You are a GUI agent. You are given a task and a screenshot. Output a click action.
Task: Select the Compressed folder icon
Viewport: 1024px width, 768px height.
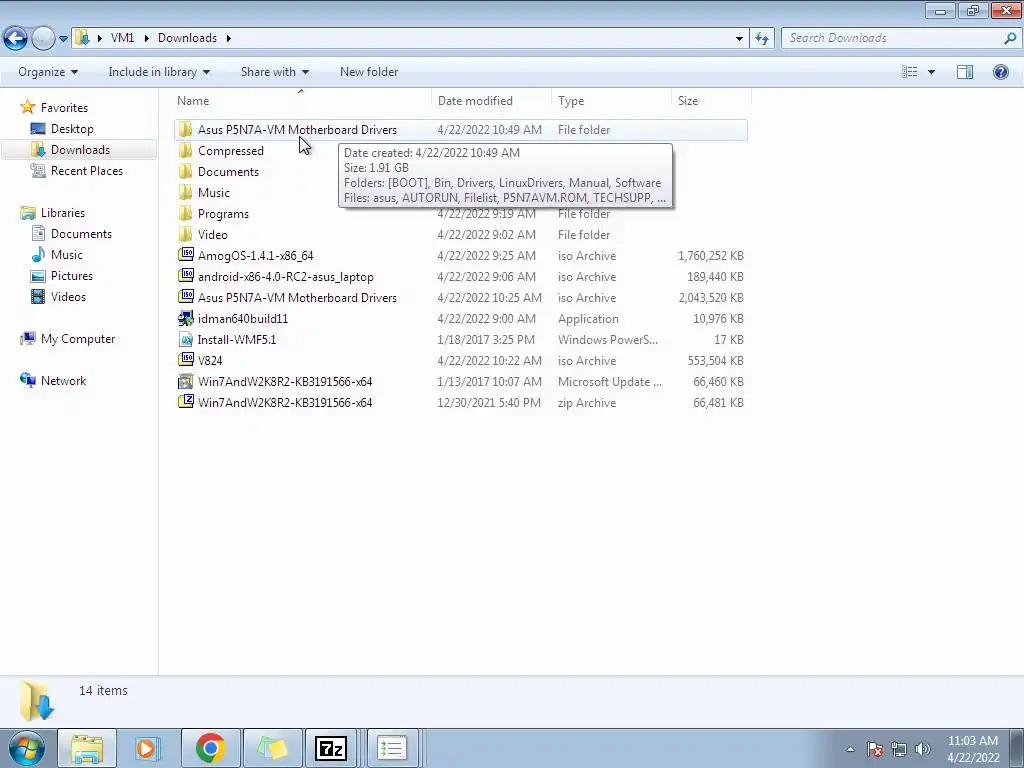pos(185,151)
